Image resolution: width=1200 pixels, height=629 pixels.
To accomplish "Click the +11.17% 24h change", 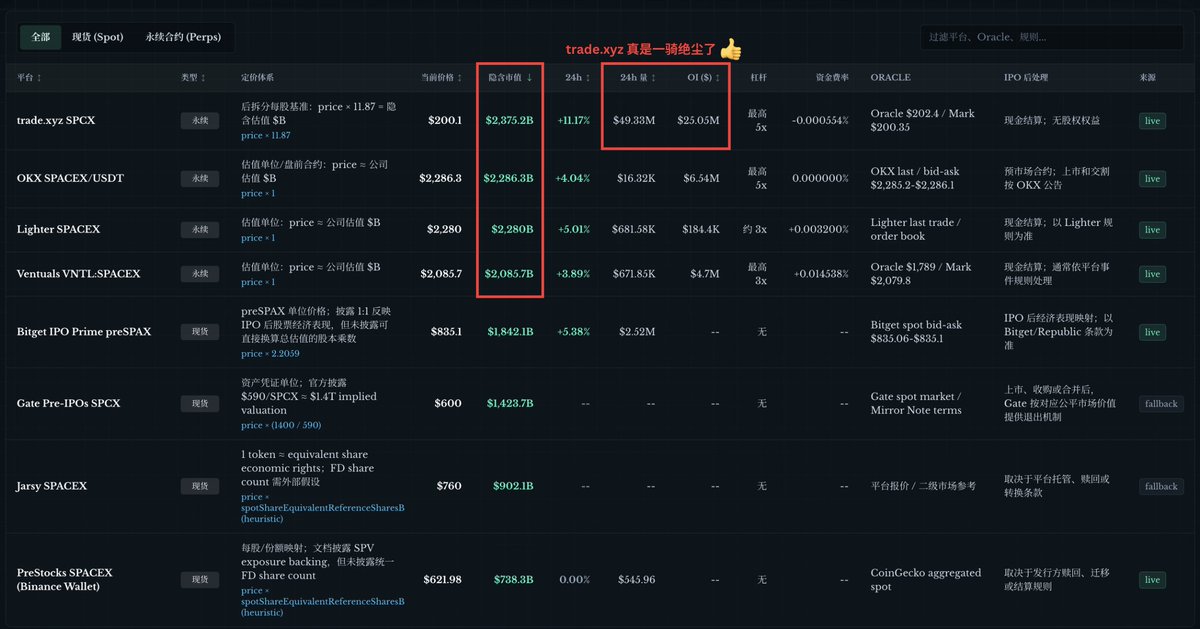I will [x=574, y=120].
